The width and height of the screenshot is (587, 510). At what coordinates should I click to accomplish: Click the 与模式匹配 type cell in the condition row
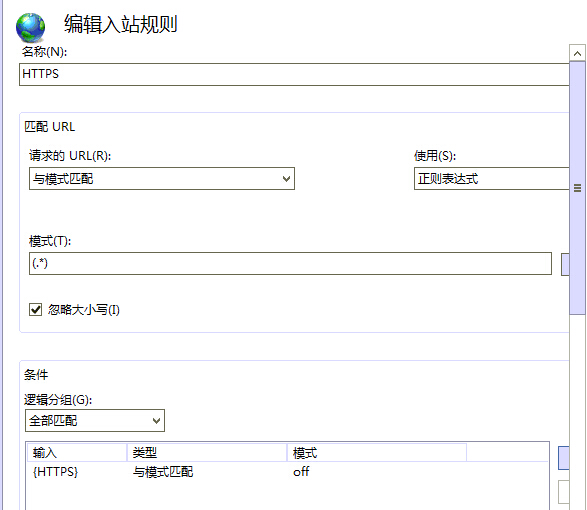pos(163,472)
